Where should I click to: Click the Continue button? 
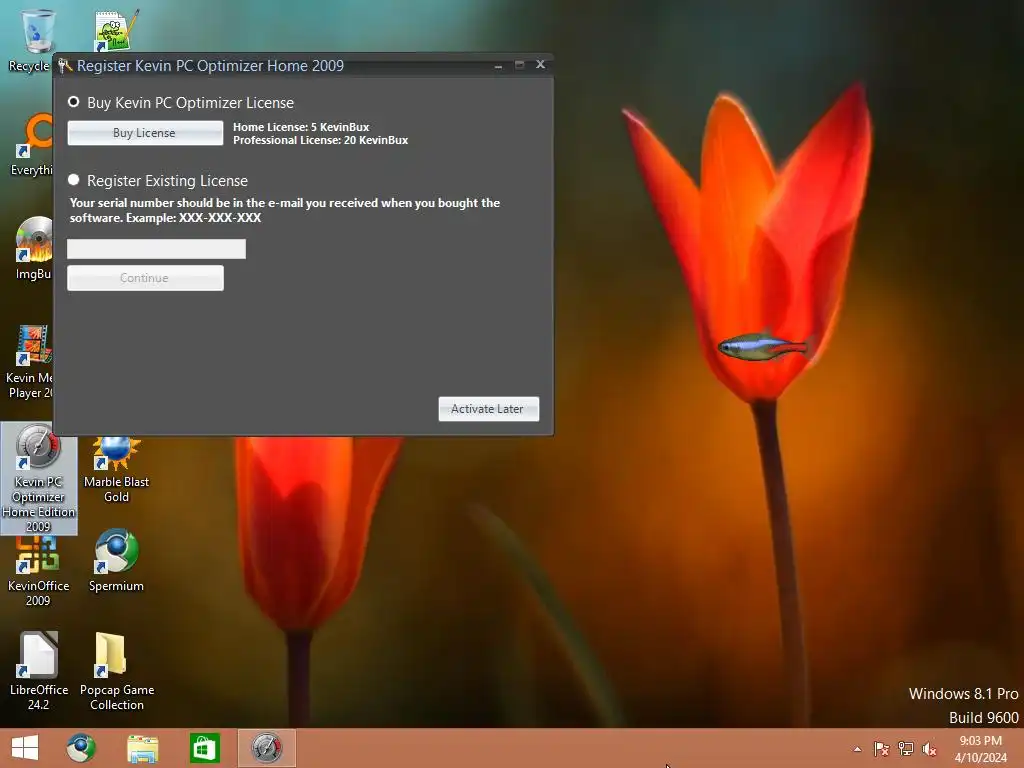(x=145, y=278)
